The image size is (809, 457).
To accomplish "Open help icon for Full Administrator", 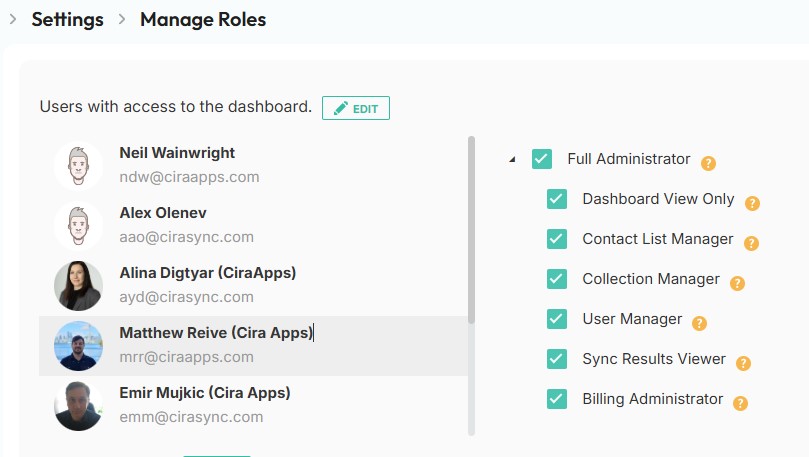I will coord(708,164).
